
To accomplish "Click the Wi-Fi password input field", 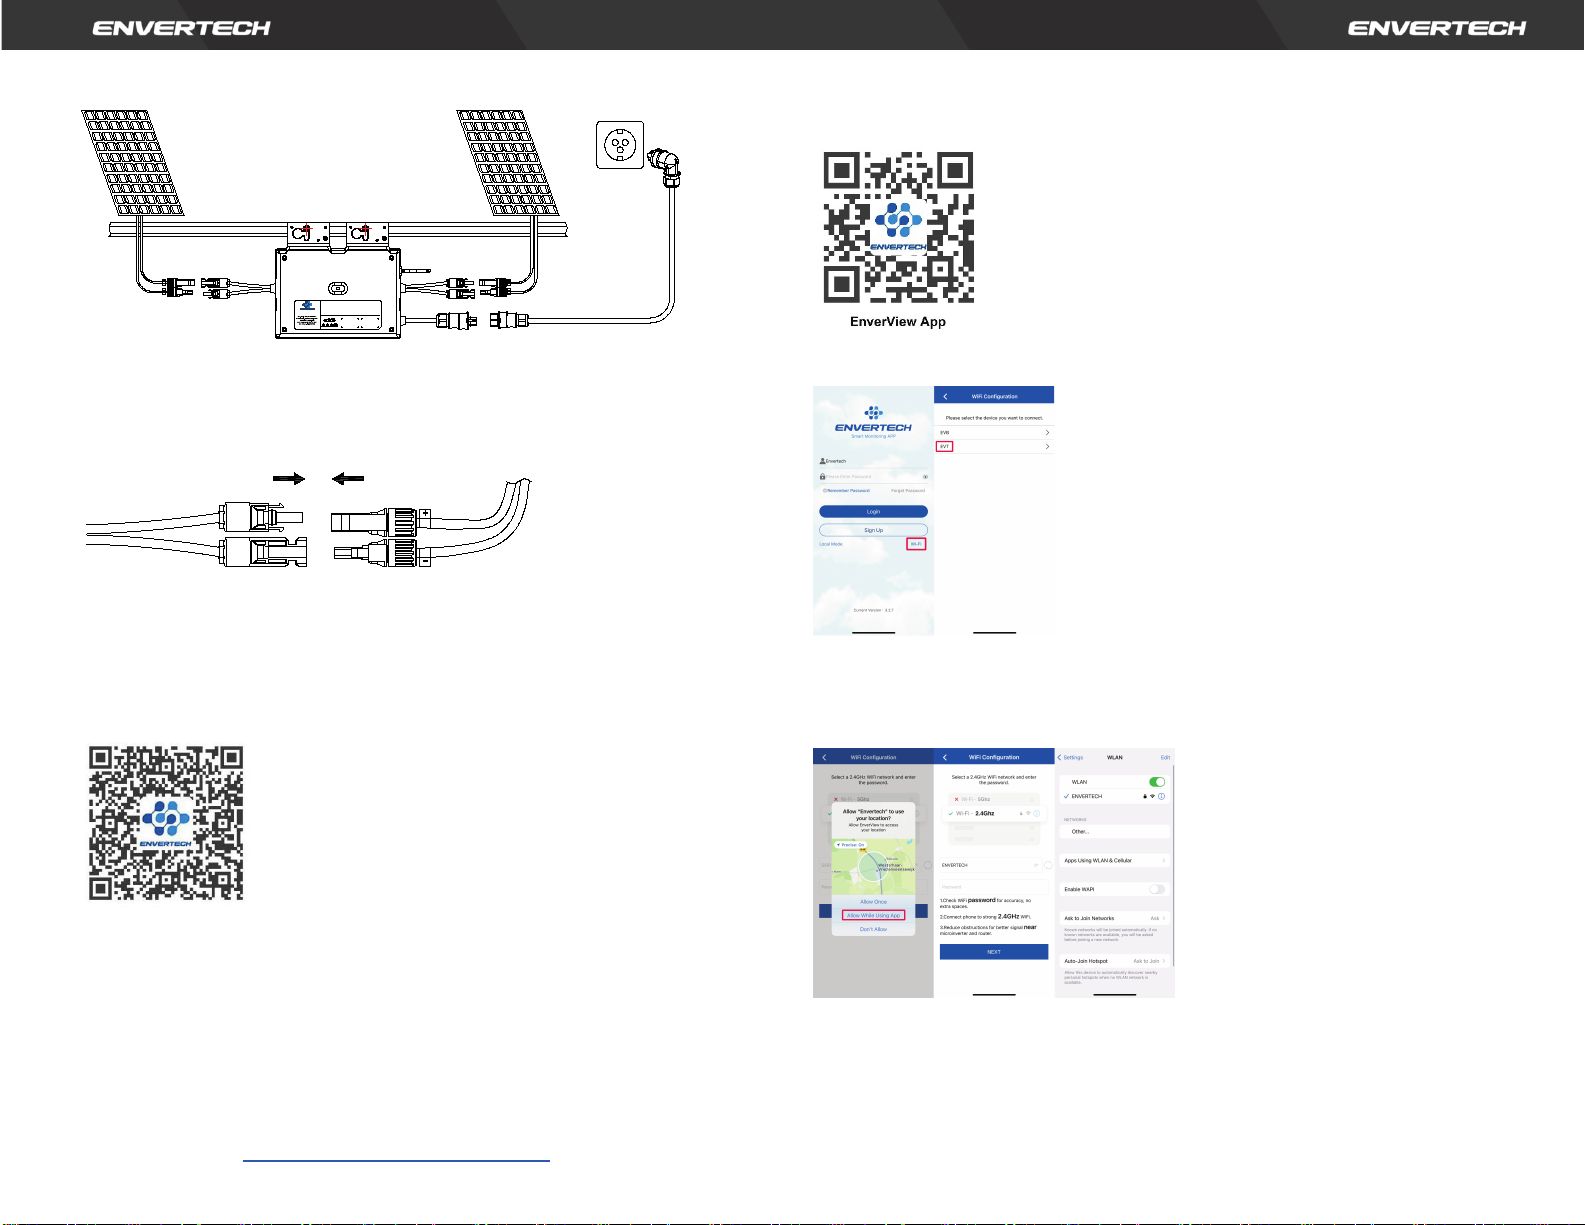I will click(993, 886).
